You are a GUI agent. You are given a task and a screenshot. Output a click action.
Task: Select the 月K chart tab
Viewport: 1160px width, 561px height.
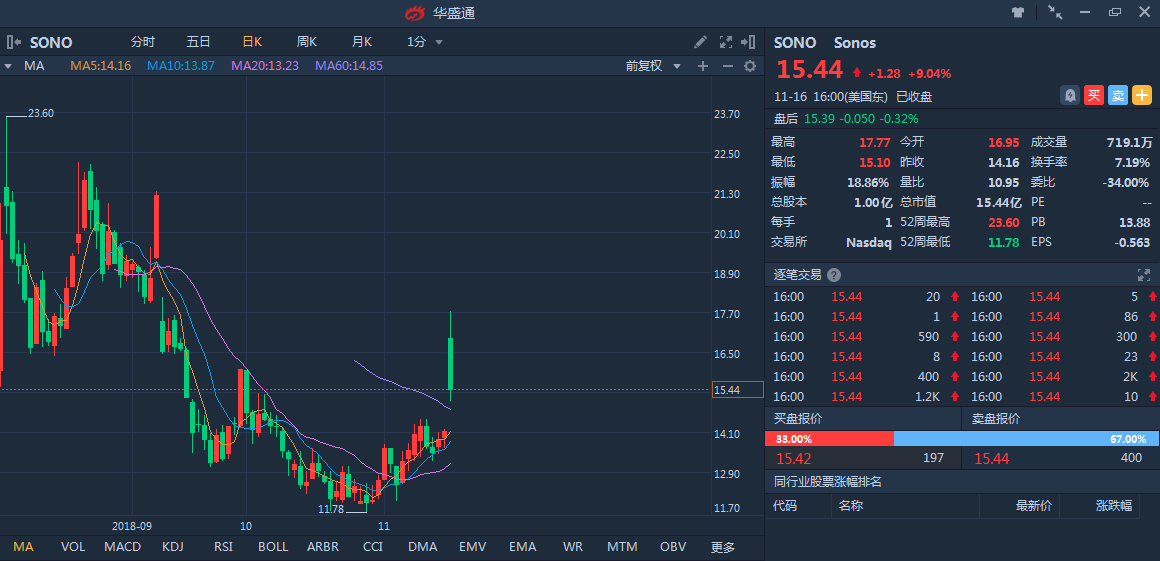click(x=362, y=42)
